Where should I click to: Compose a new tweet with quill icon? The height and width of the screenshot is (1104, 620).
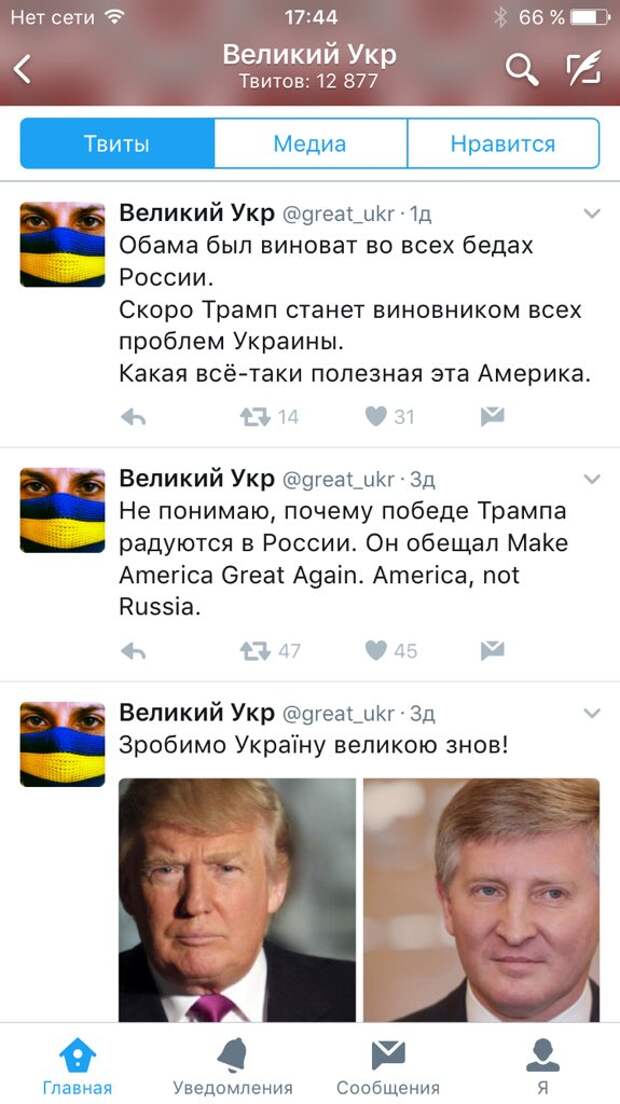coord(583,68)
